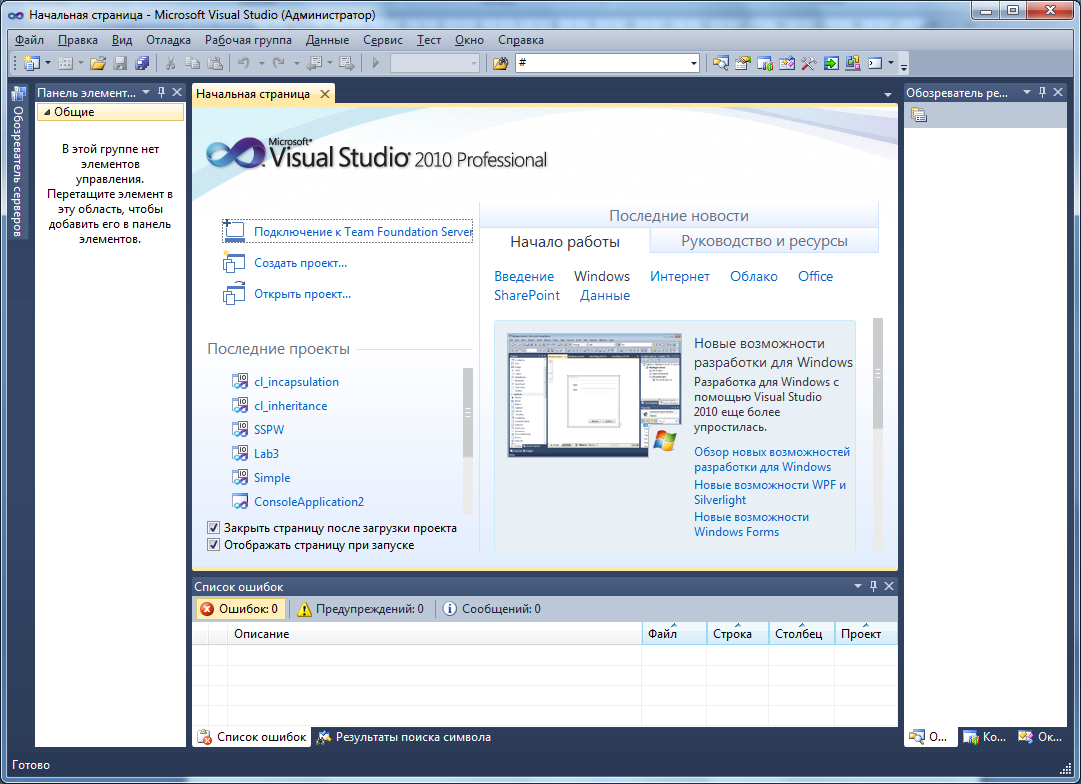Open the Properties Window toolbar icon
Viewport: 1081px width, 784px height.
742,63
